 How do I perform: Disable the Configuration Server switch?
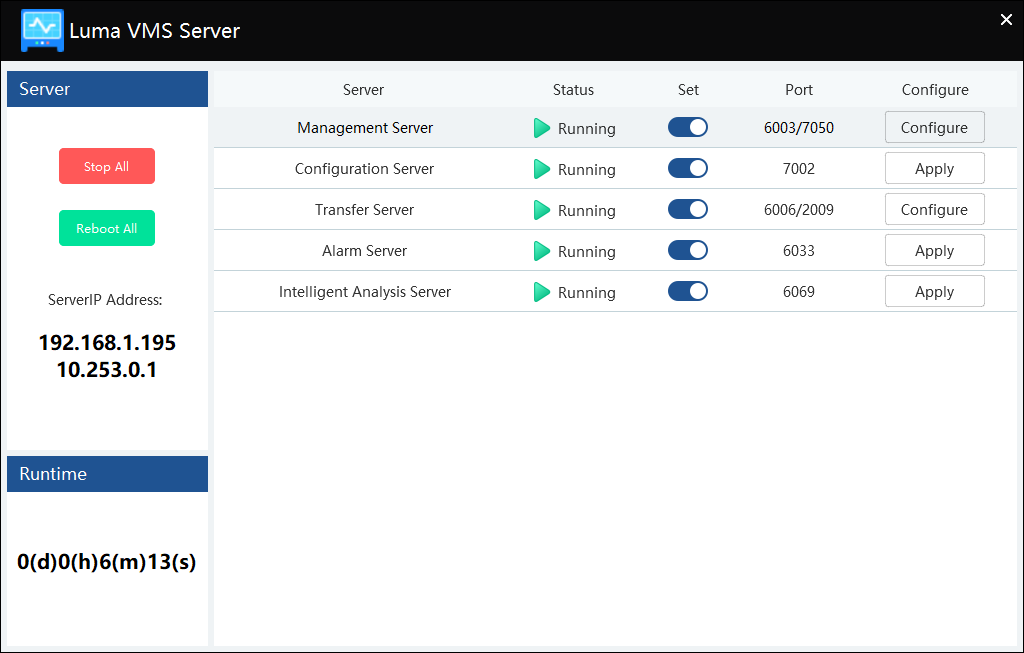click(x=688, y=168)
